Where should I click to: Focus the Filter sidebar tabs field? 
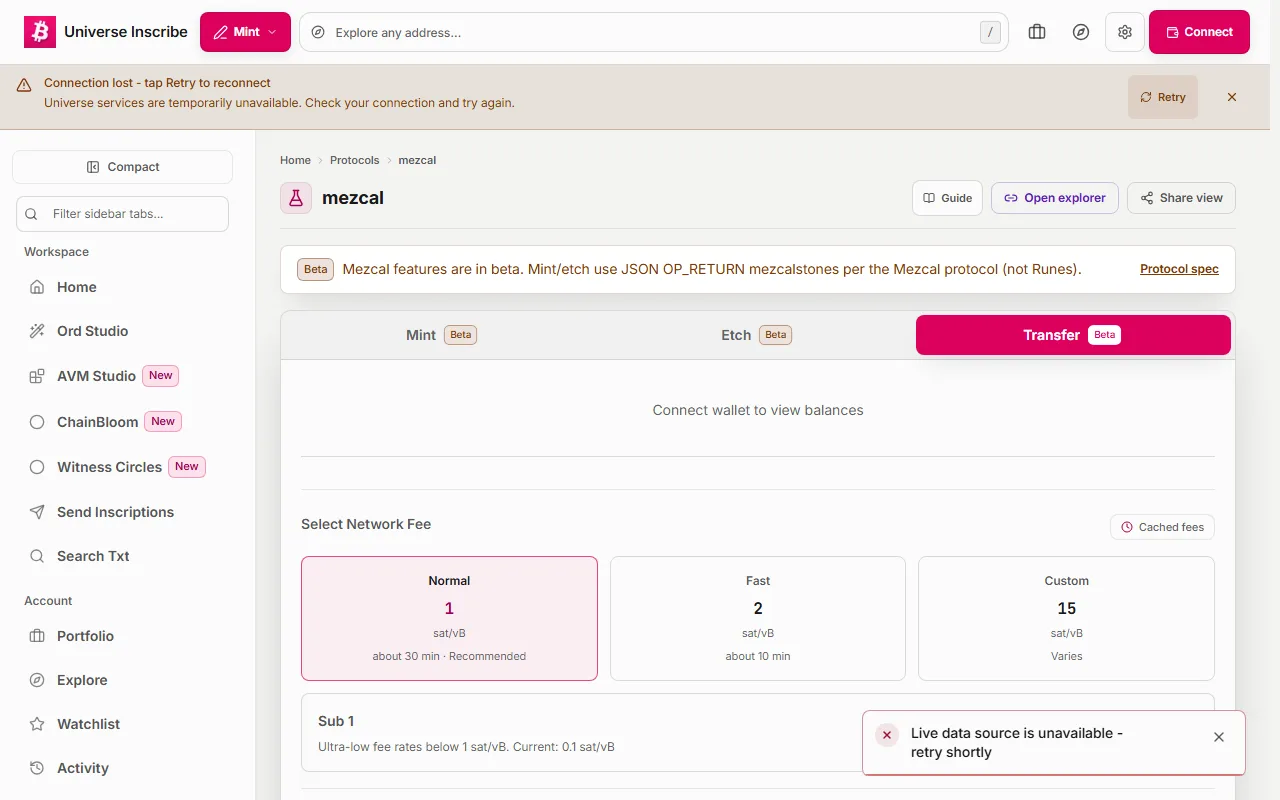tap(122, 214)
